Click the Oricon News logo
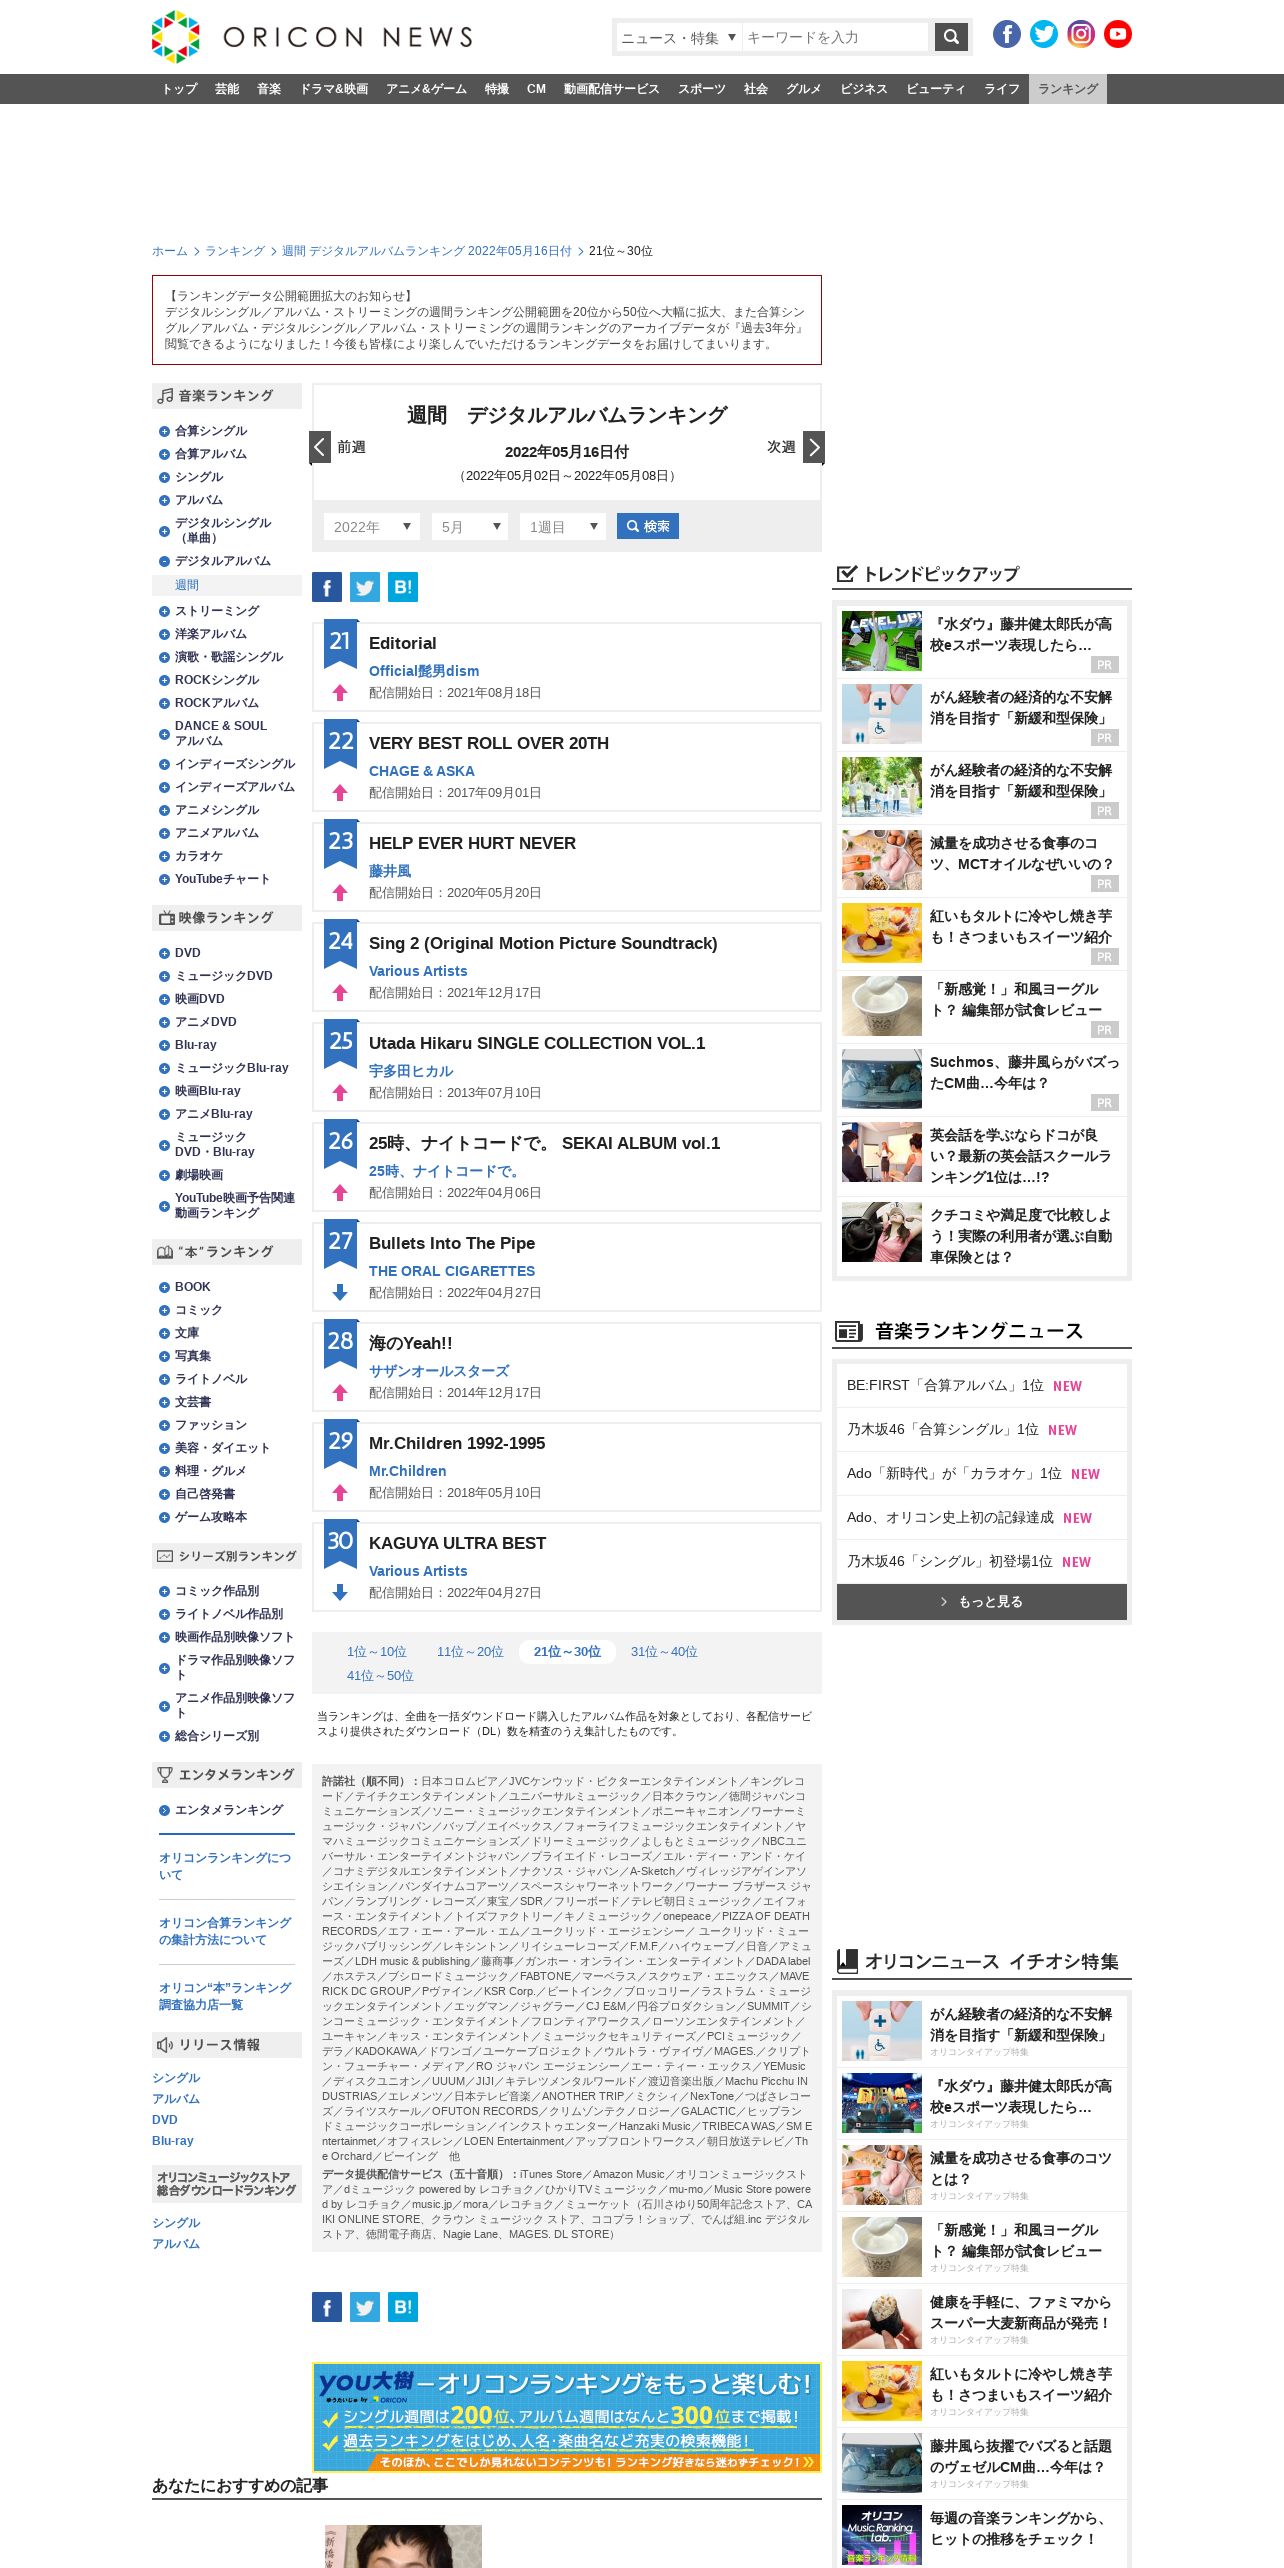1284x2568 pixels. (x=312, y=37)
